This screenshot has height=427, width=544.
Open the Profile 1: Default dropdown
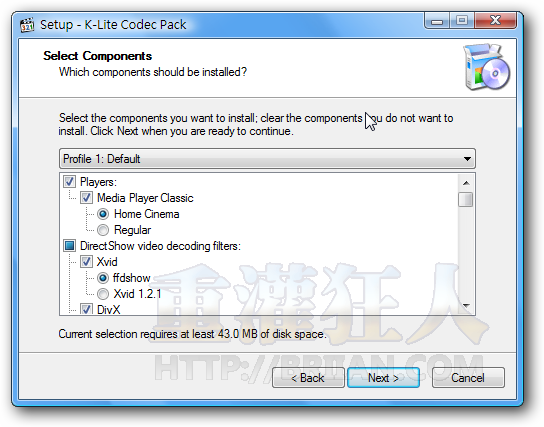(x=267, y=159)
